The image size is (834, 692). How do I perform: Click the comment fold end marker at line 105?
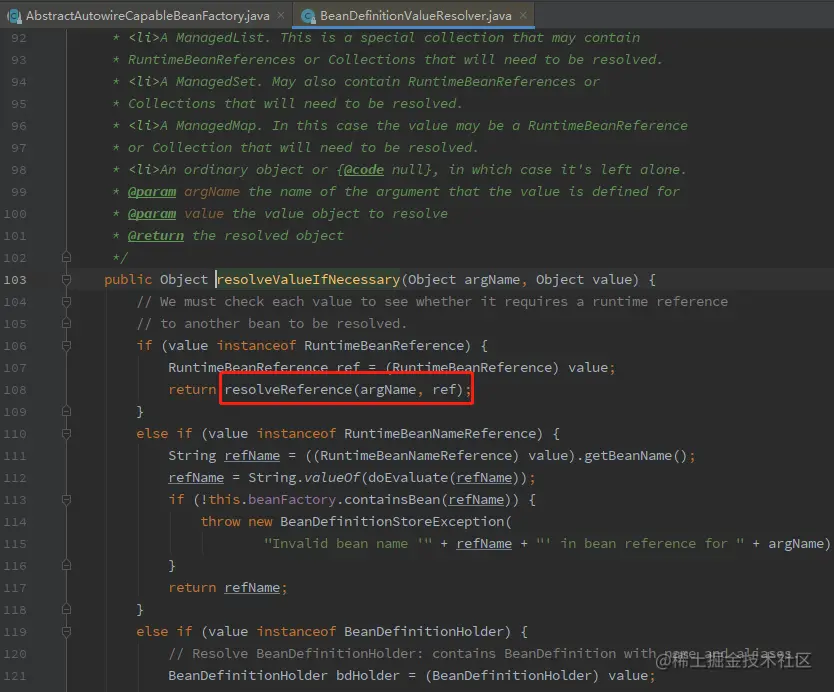tap(66, 323)
